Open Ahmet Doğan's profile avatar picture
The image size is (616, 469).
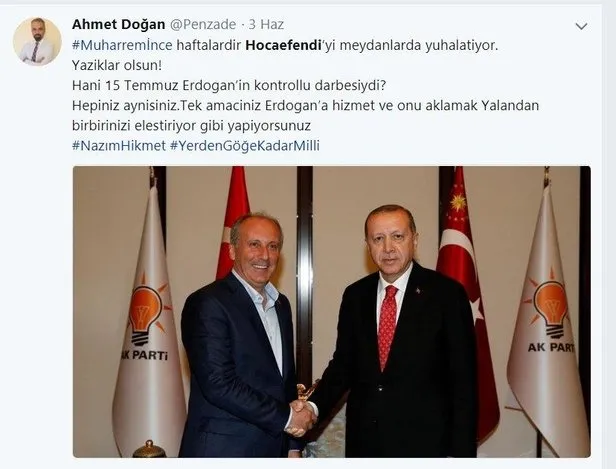pos(37,41)
